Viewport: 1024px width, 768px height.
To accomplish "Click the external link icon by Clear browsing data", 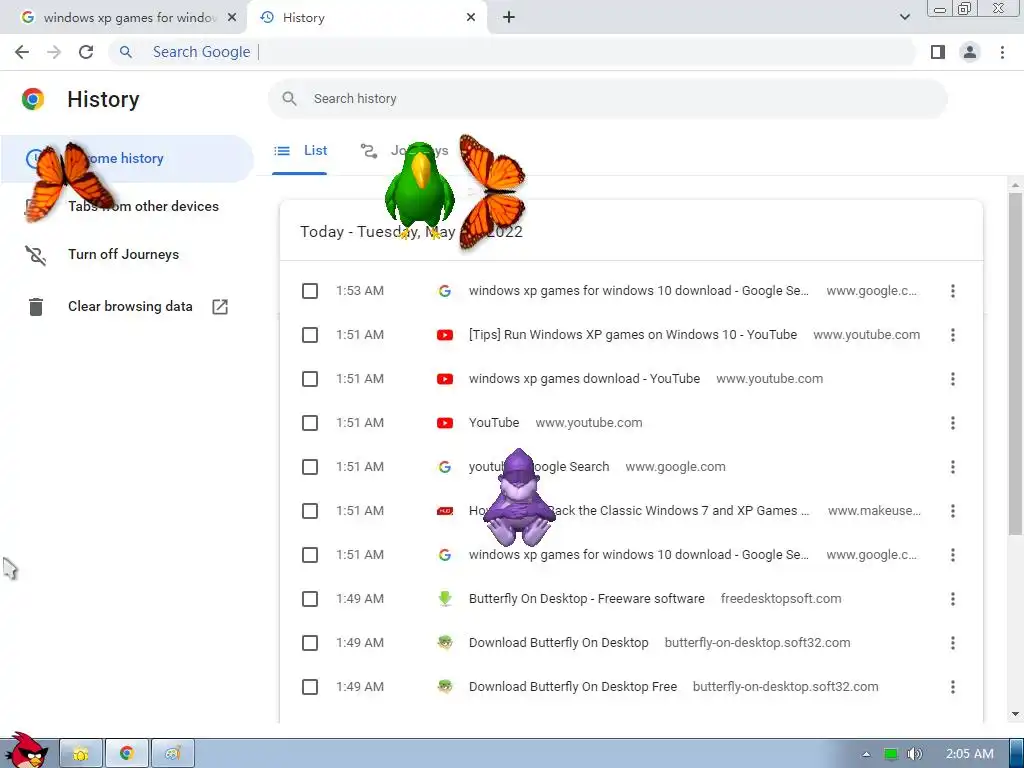I will 220,306.
